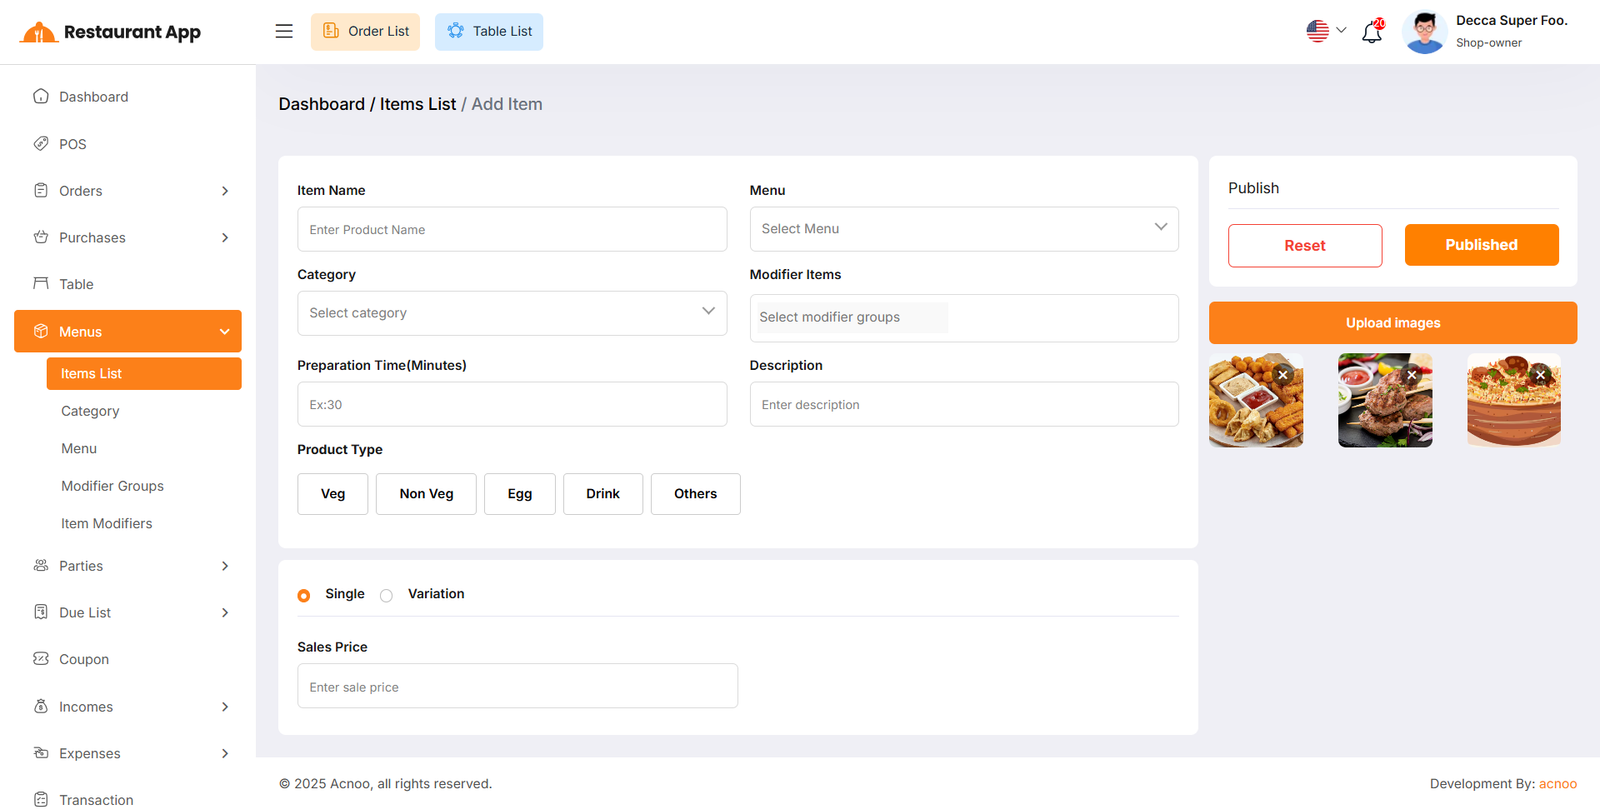Screen dimensions: 1600x809
Task: Choose Non Veg product type
Action: 426,494
